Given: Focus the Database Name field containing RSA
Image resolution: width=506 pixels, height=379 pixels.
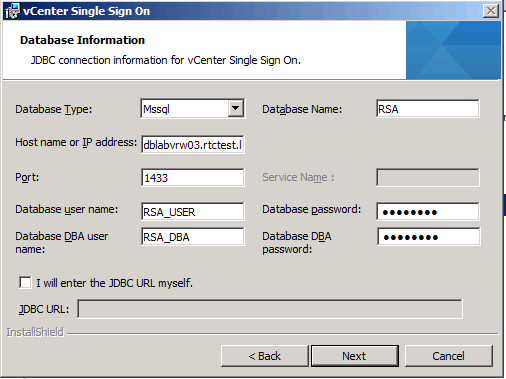Looking at the screenshot, I should tap(428, 109).
